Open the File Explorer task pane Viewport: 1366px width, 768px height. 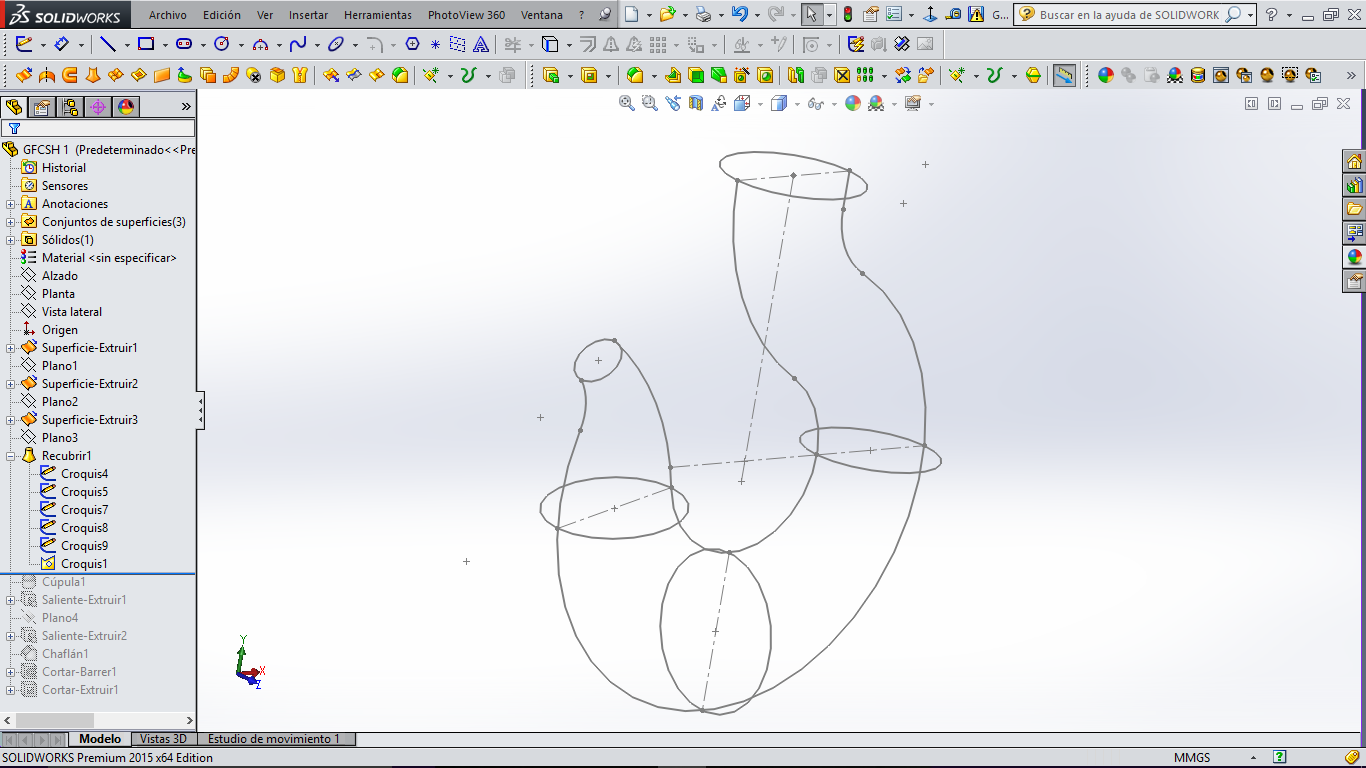(x=1354, y=209)
